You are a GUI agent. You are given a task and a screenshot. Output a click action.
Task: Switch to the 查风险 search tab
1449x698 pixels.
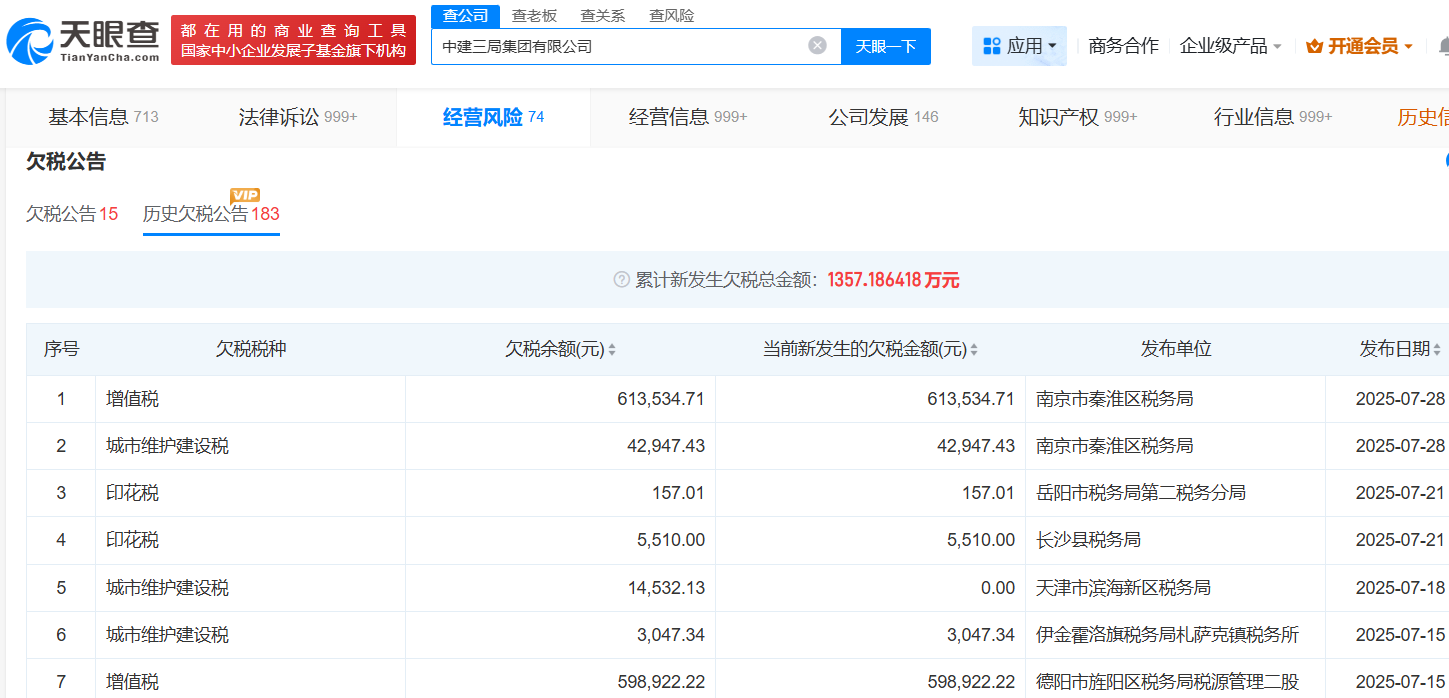(671, 16)
